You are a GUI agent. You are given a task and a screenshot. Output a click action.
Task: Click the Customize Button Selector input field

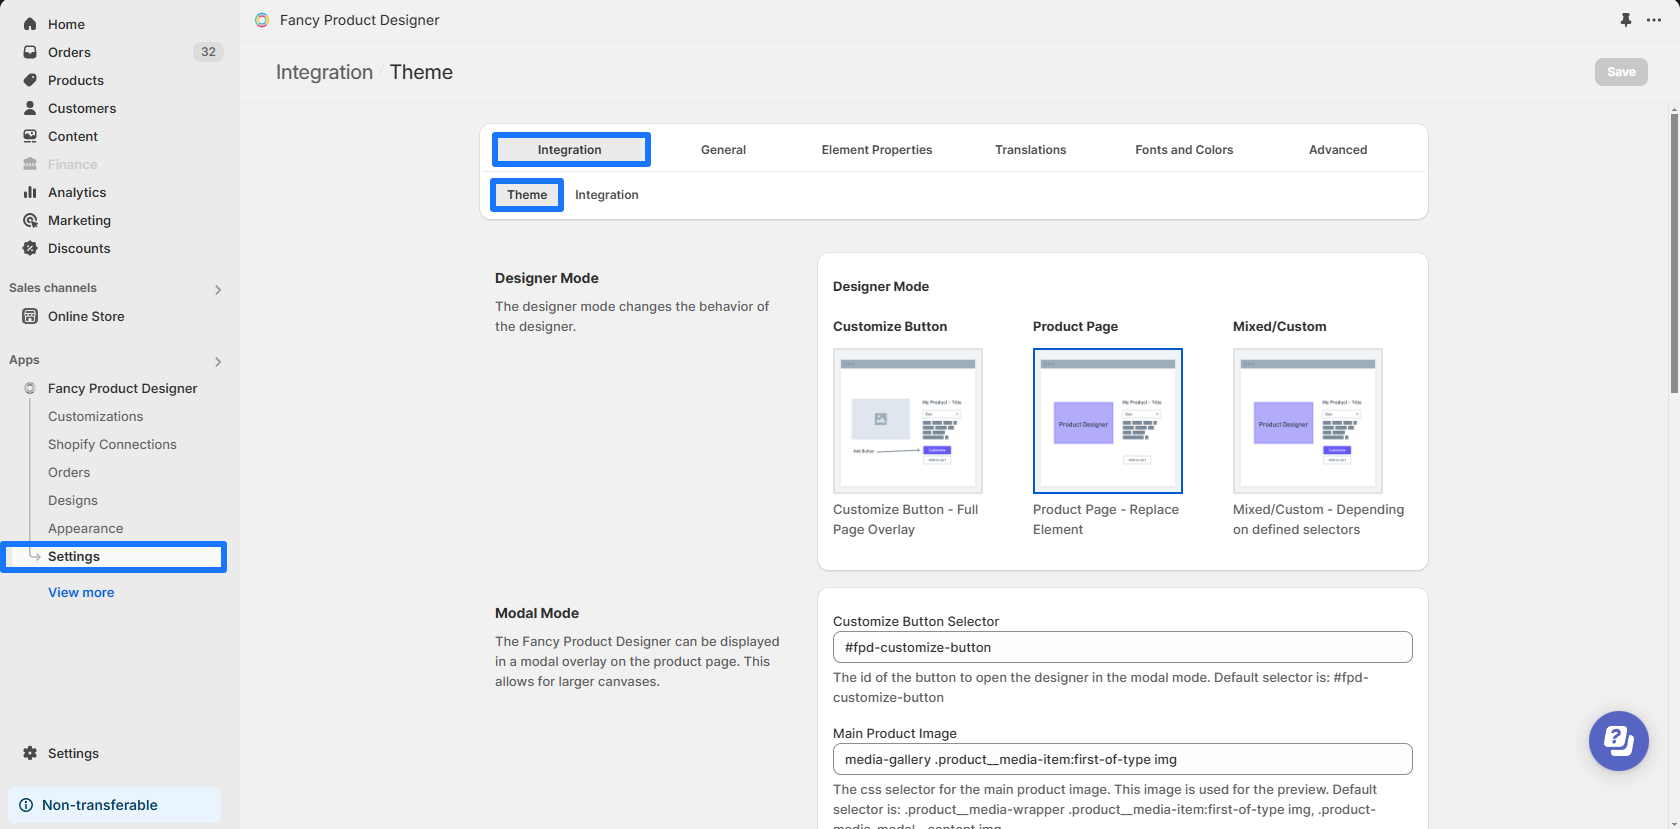tap(1122, 647)
